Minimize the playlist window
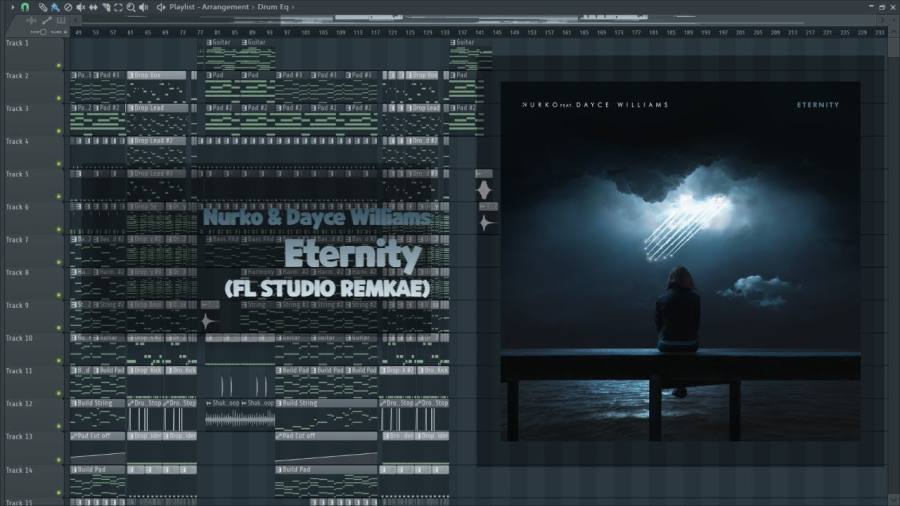 (x=871, y=7)
